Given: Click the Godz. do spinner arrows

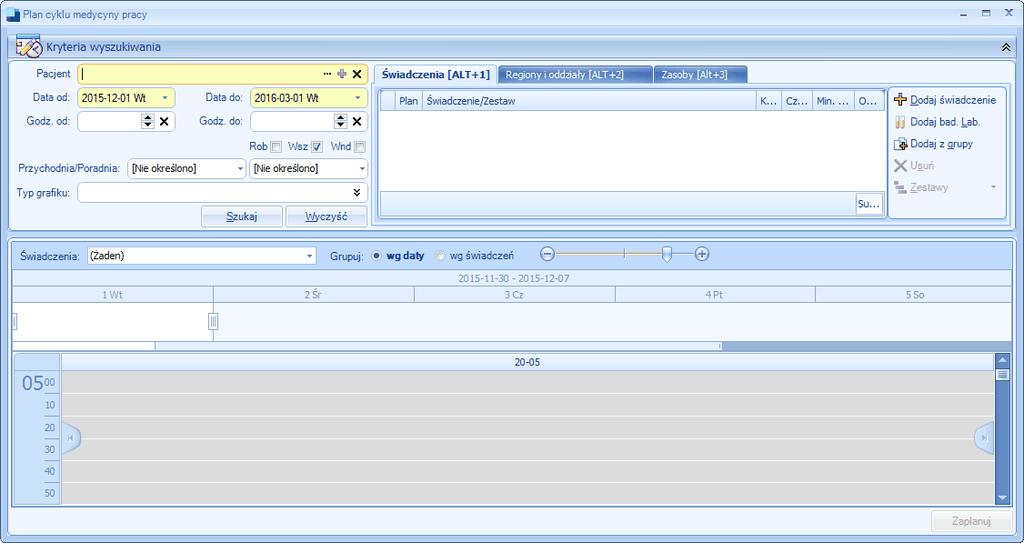Looking at the screenshot, I should coord(341,122).
